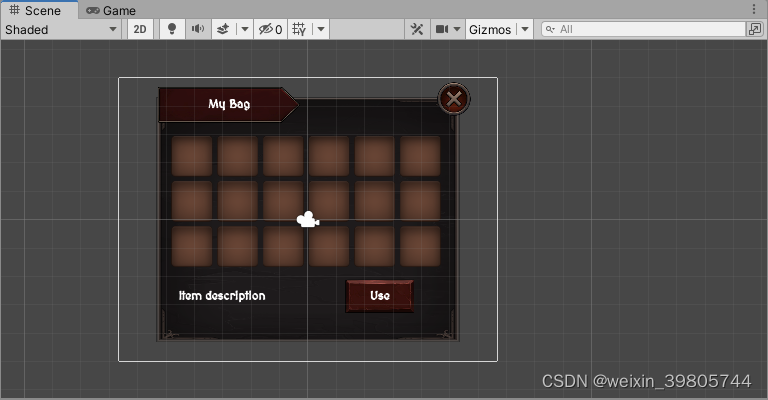Toggle hidden objects visibility eye icon
The image size is (768, 400).
270,29
